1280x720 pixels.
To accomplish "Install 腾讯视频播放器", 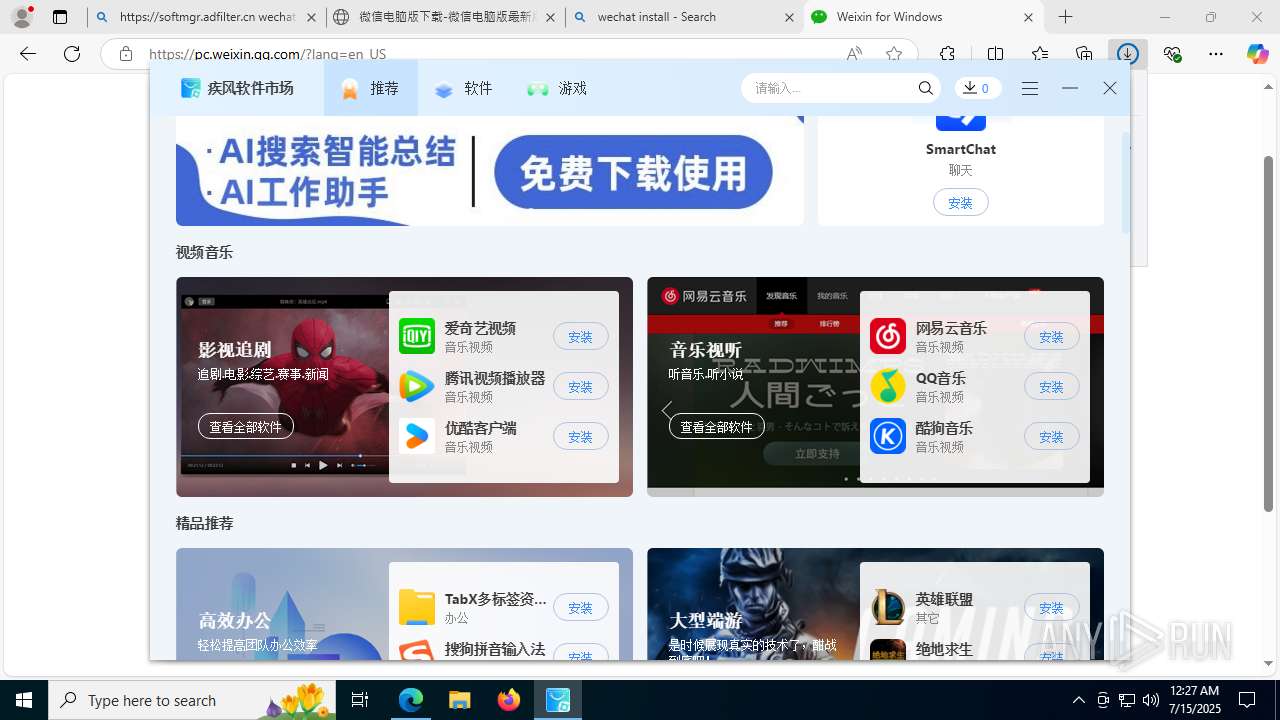I will point(581,387).
